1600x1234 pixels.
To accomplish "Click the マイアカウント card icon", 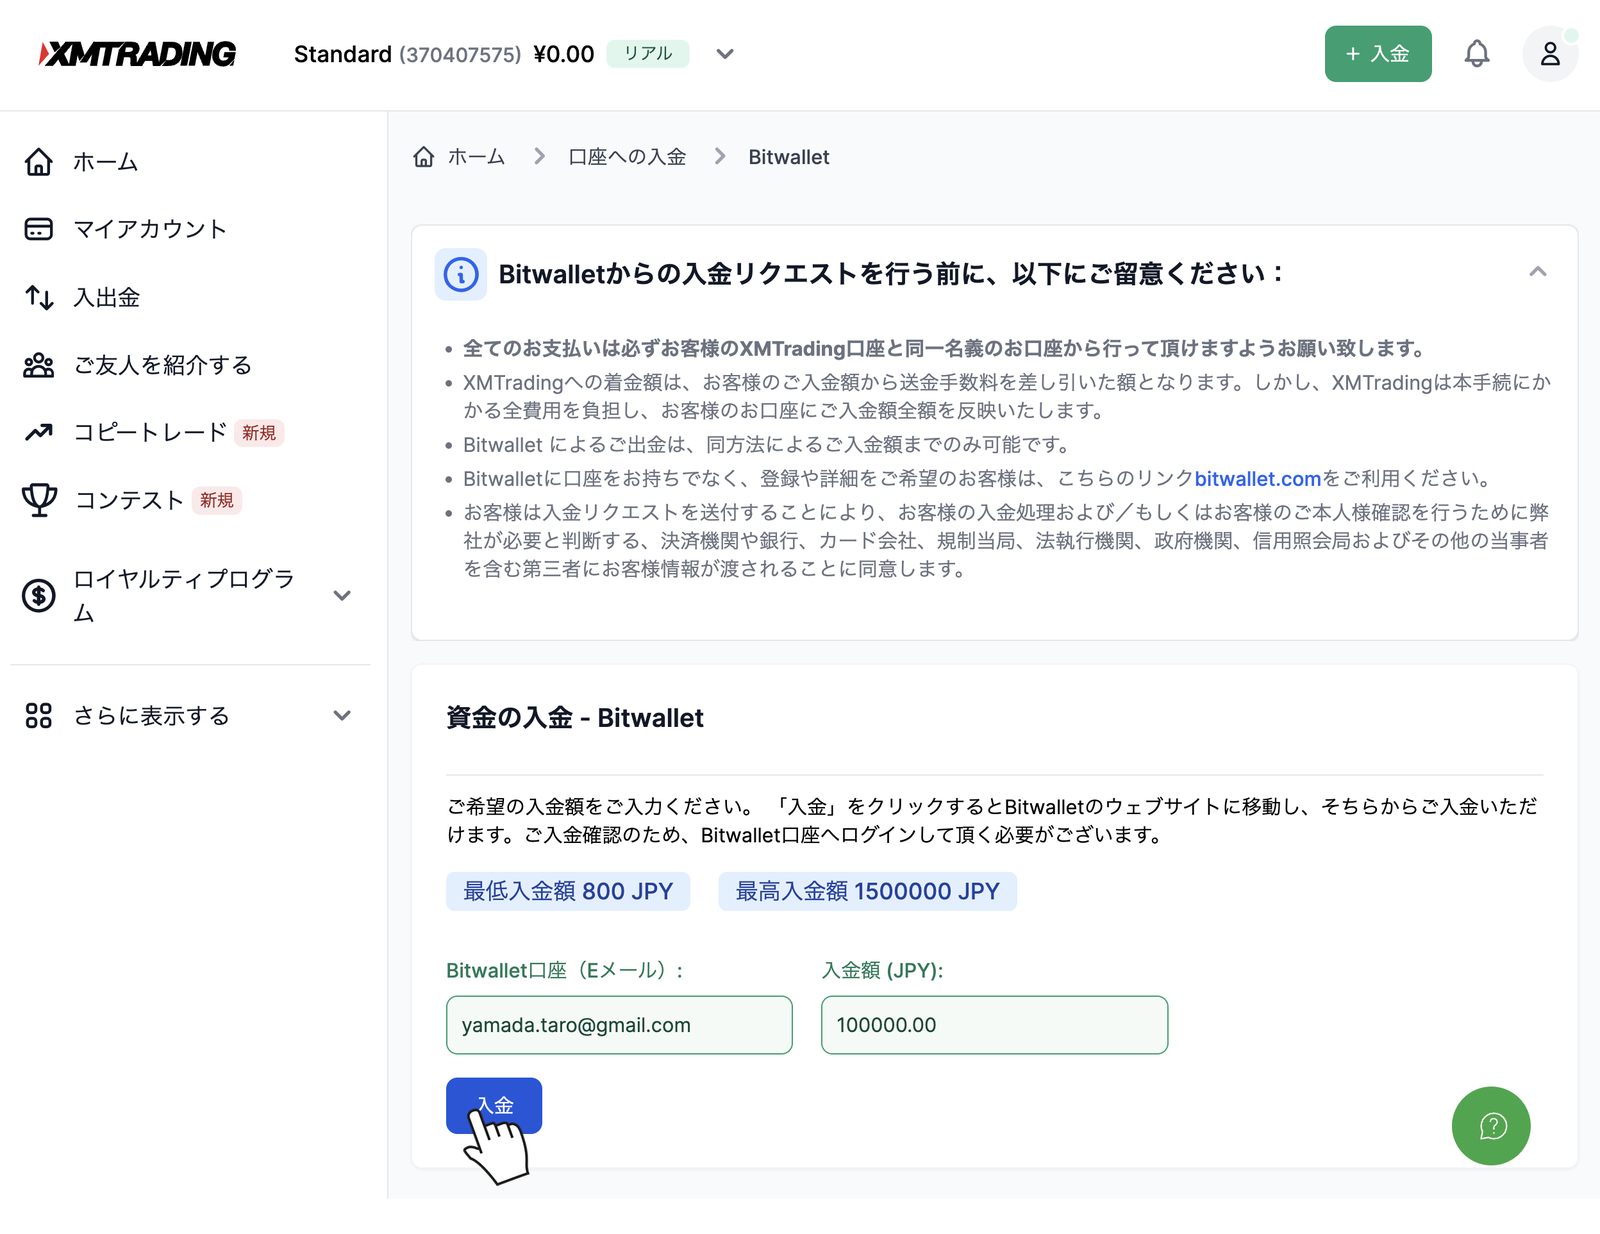I will pos(39,229).
